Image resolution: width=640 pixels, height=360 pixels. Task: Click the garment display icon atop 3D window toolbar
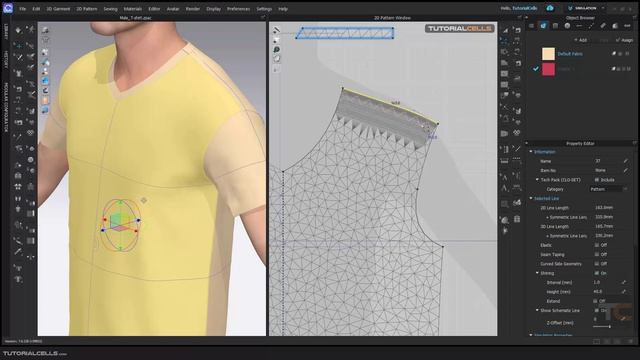(x=45, y=30)
